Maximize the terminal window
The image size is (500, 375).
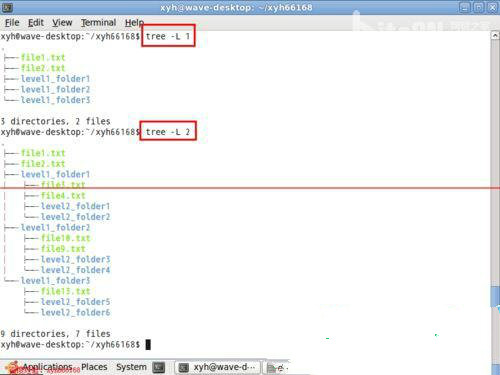pyautogui.click(x=479, y=7)
